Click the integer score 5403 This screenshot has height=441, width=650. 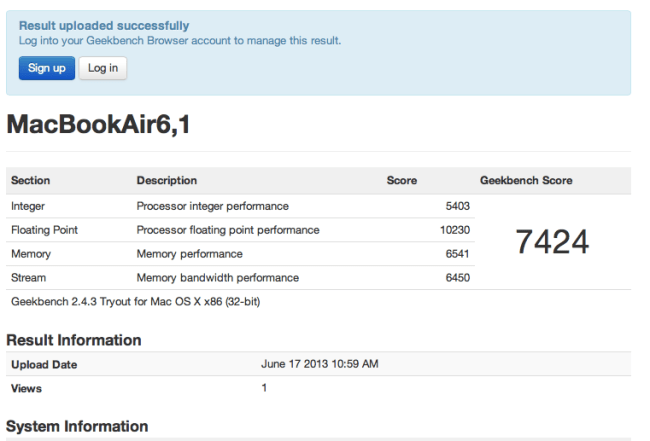pos(457,206)
